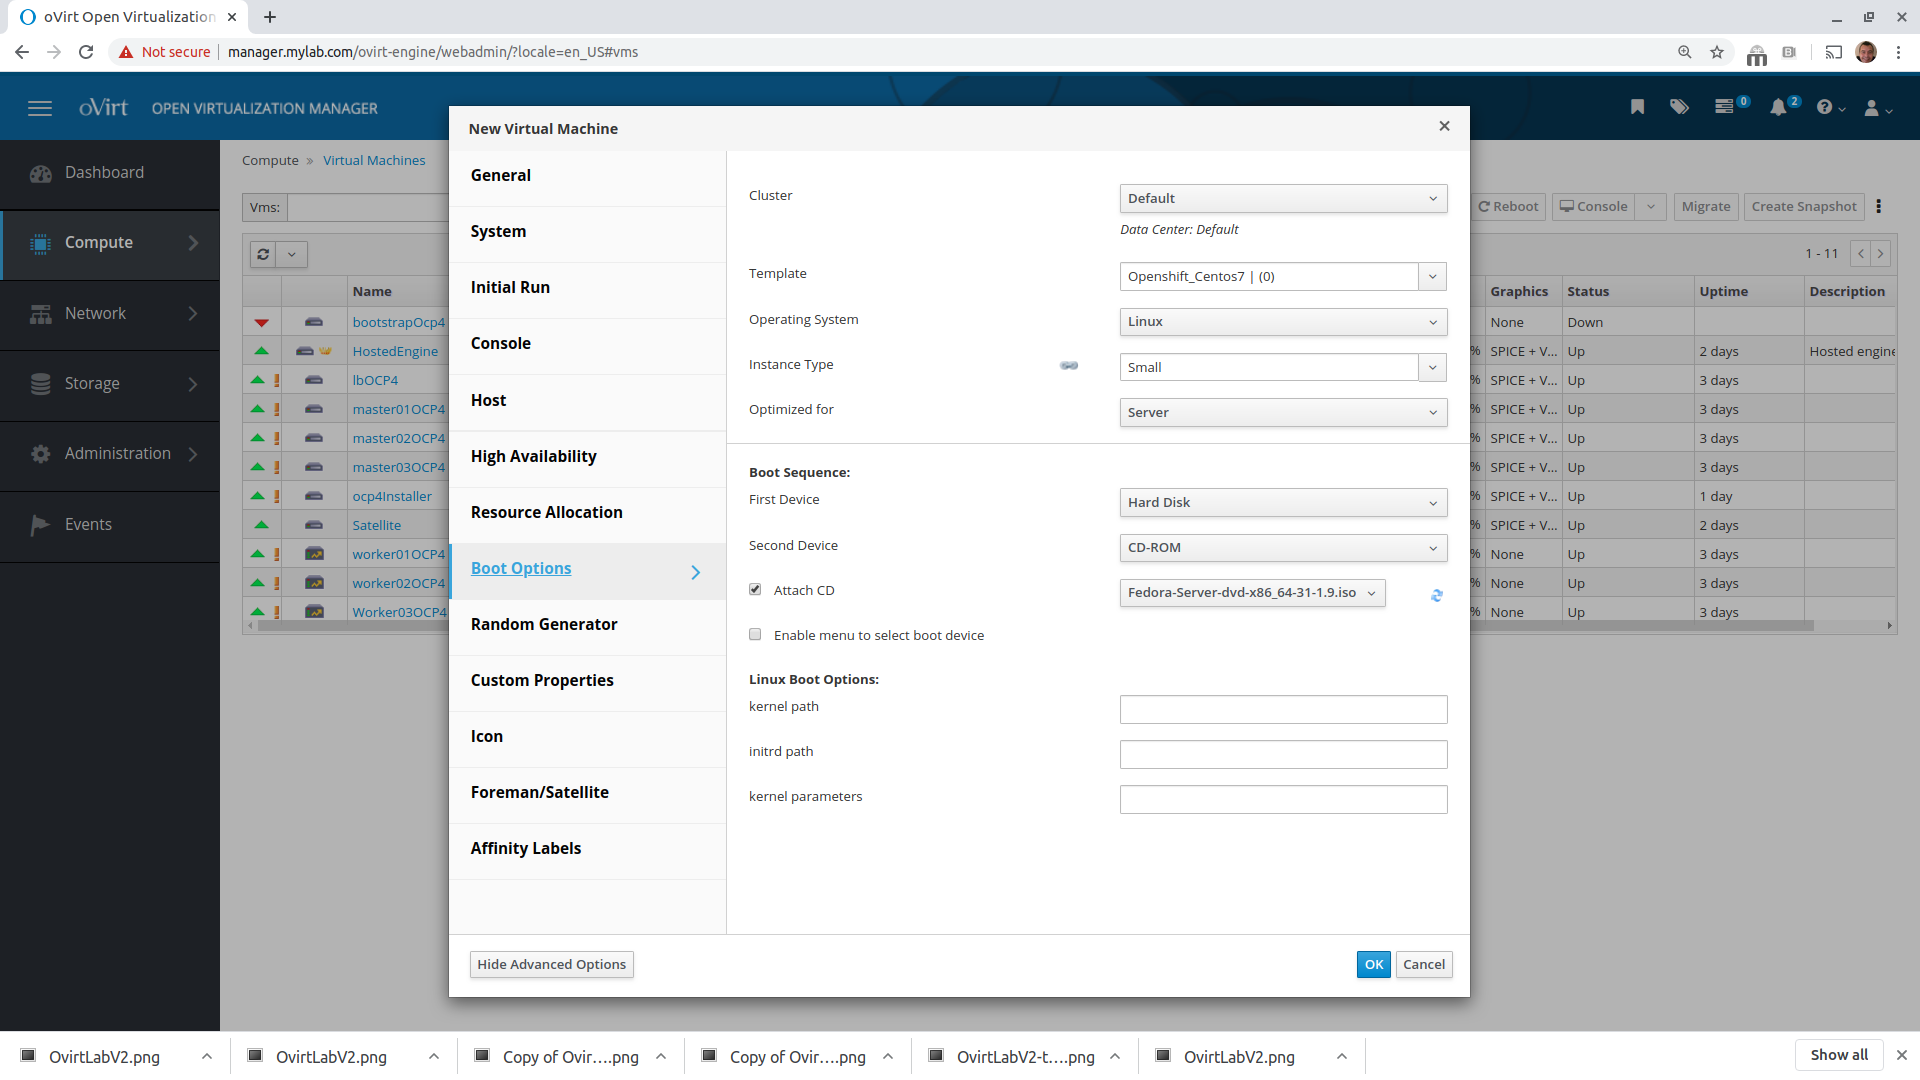The width and height of the screenshot is (1920, 1080).
Task: Click Hide Advanced Options
Action: (551, 964)
